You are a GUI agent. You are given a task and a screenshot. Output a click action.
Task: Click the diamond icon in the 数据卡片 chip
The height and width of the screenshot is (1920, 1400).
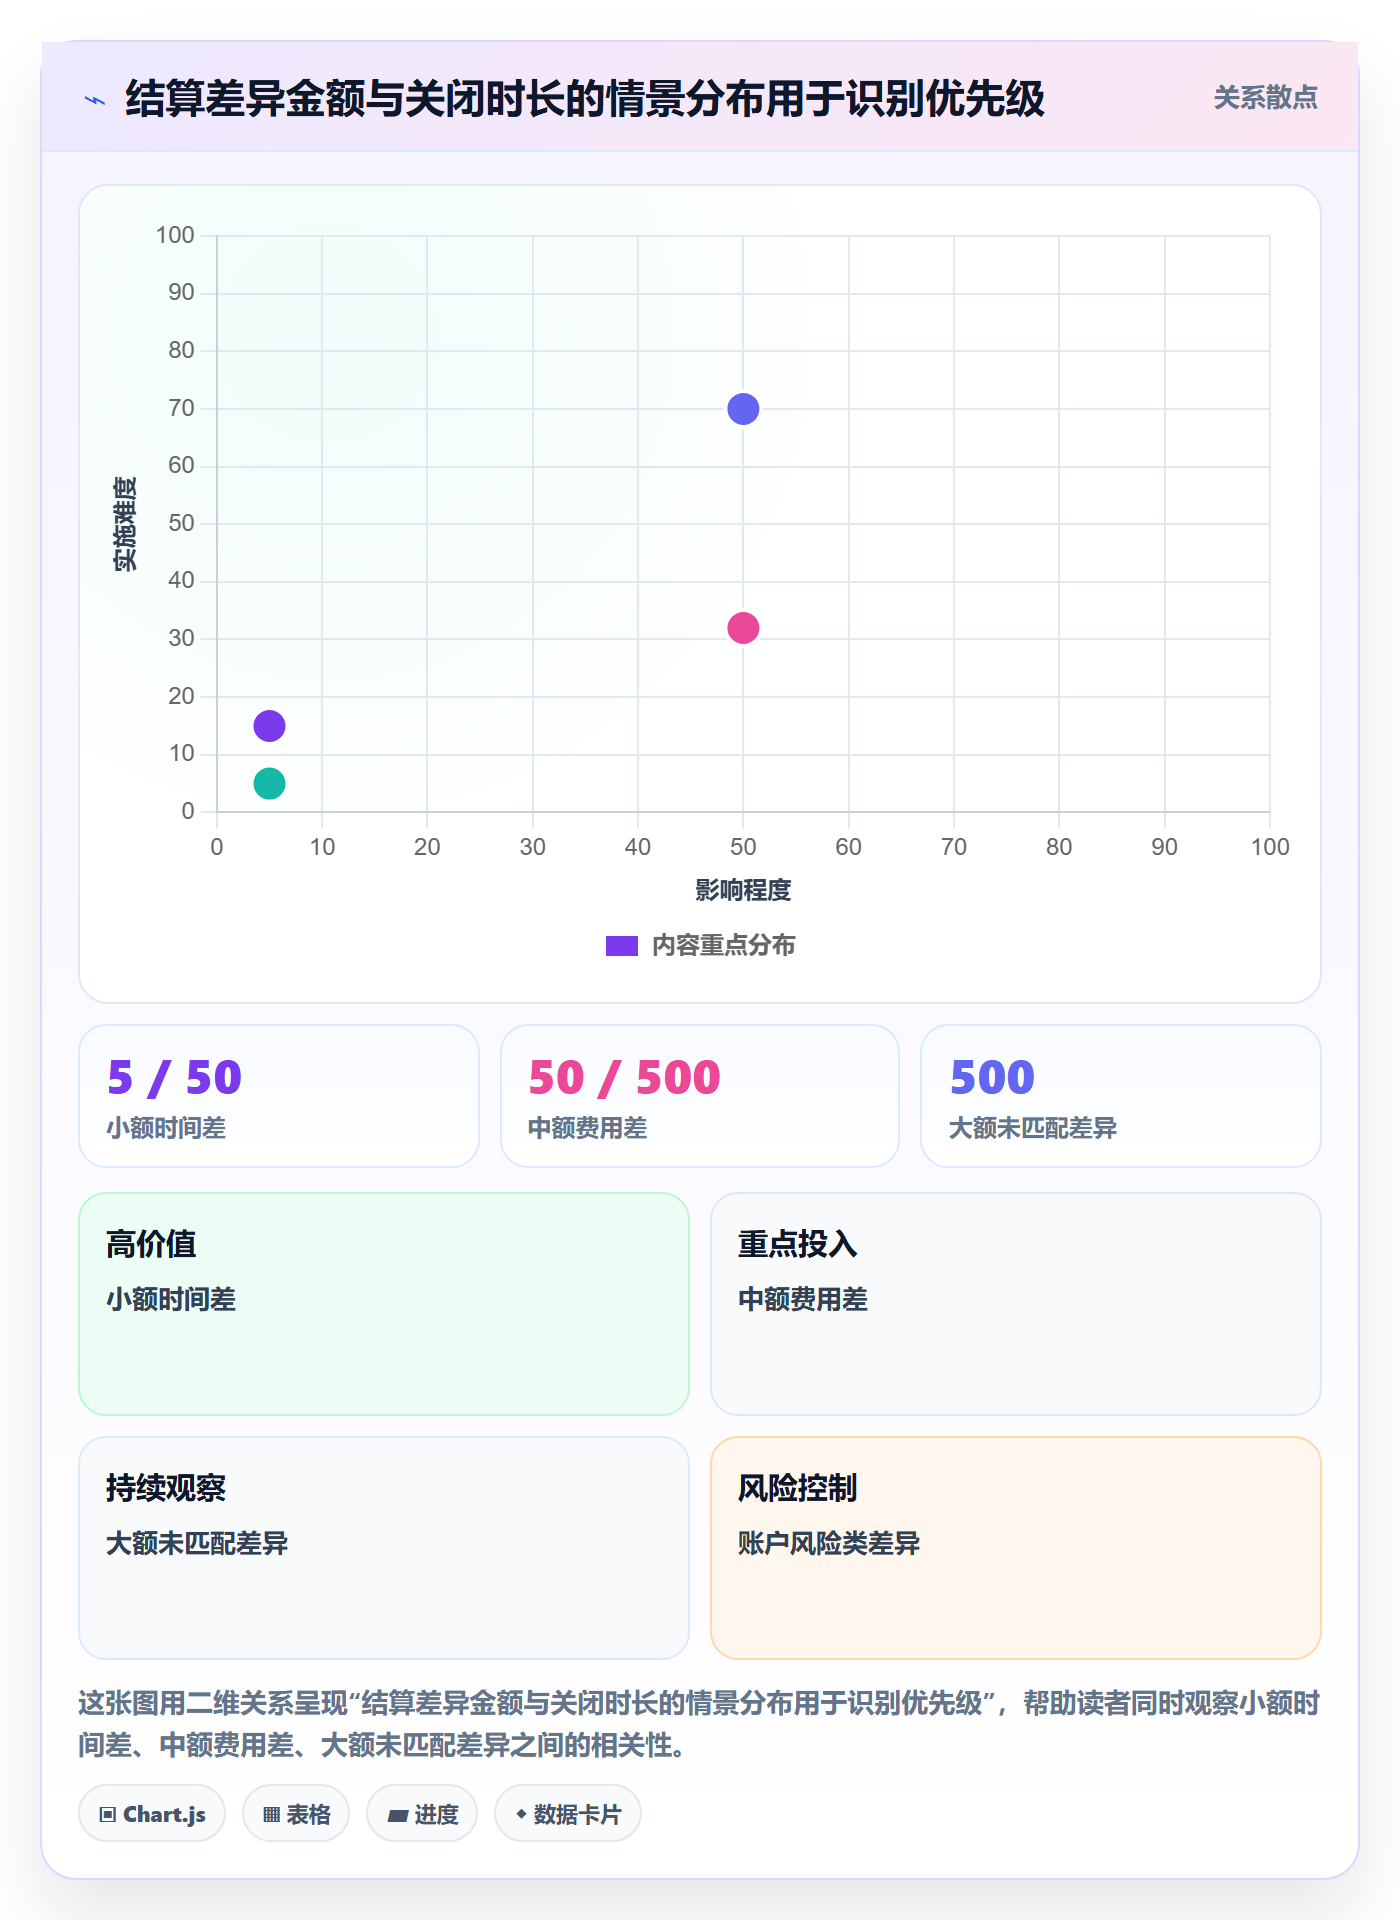click(521, 1814)
